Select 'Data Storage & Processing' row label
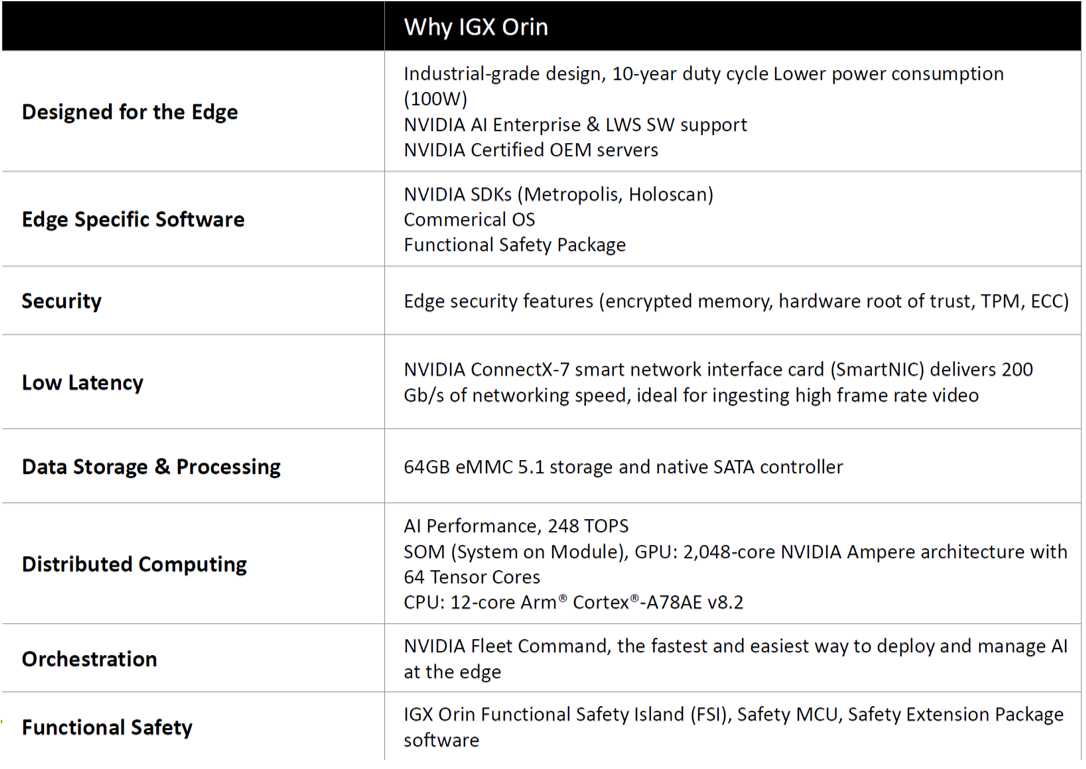 (x=151, y=467)
